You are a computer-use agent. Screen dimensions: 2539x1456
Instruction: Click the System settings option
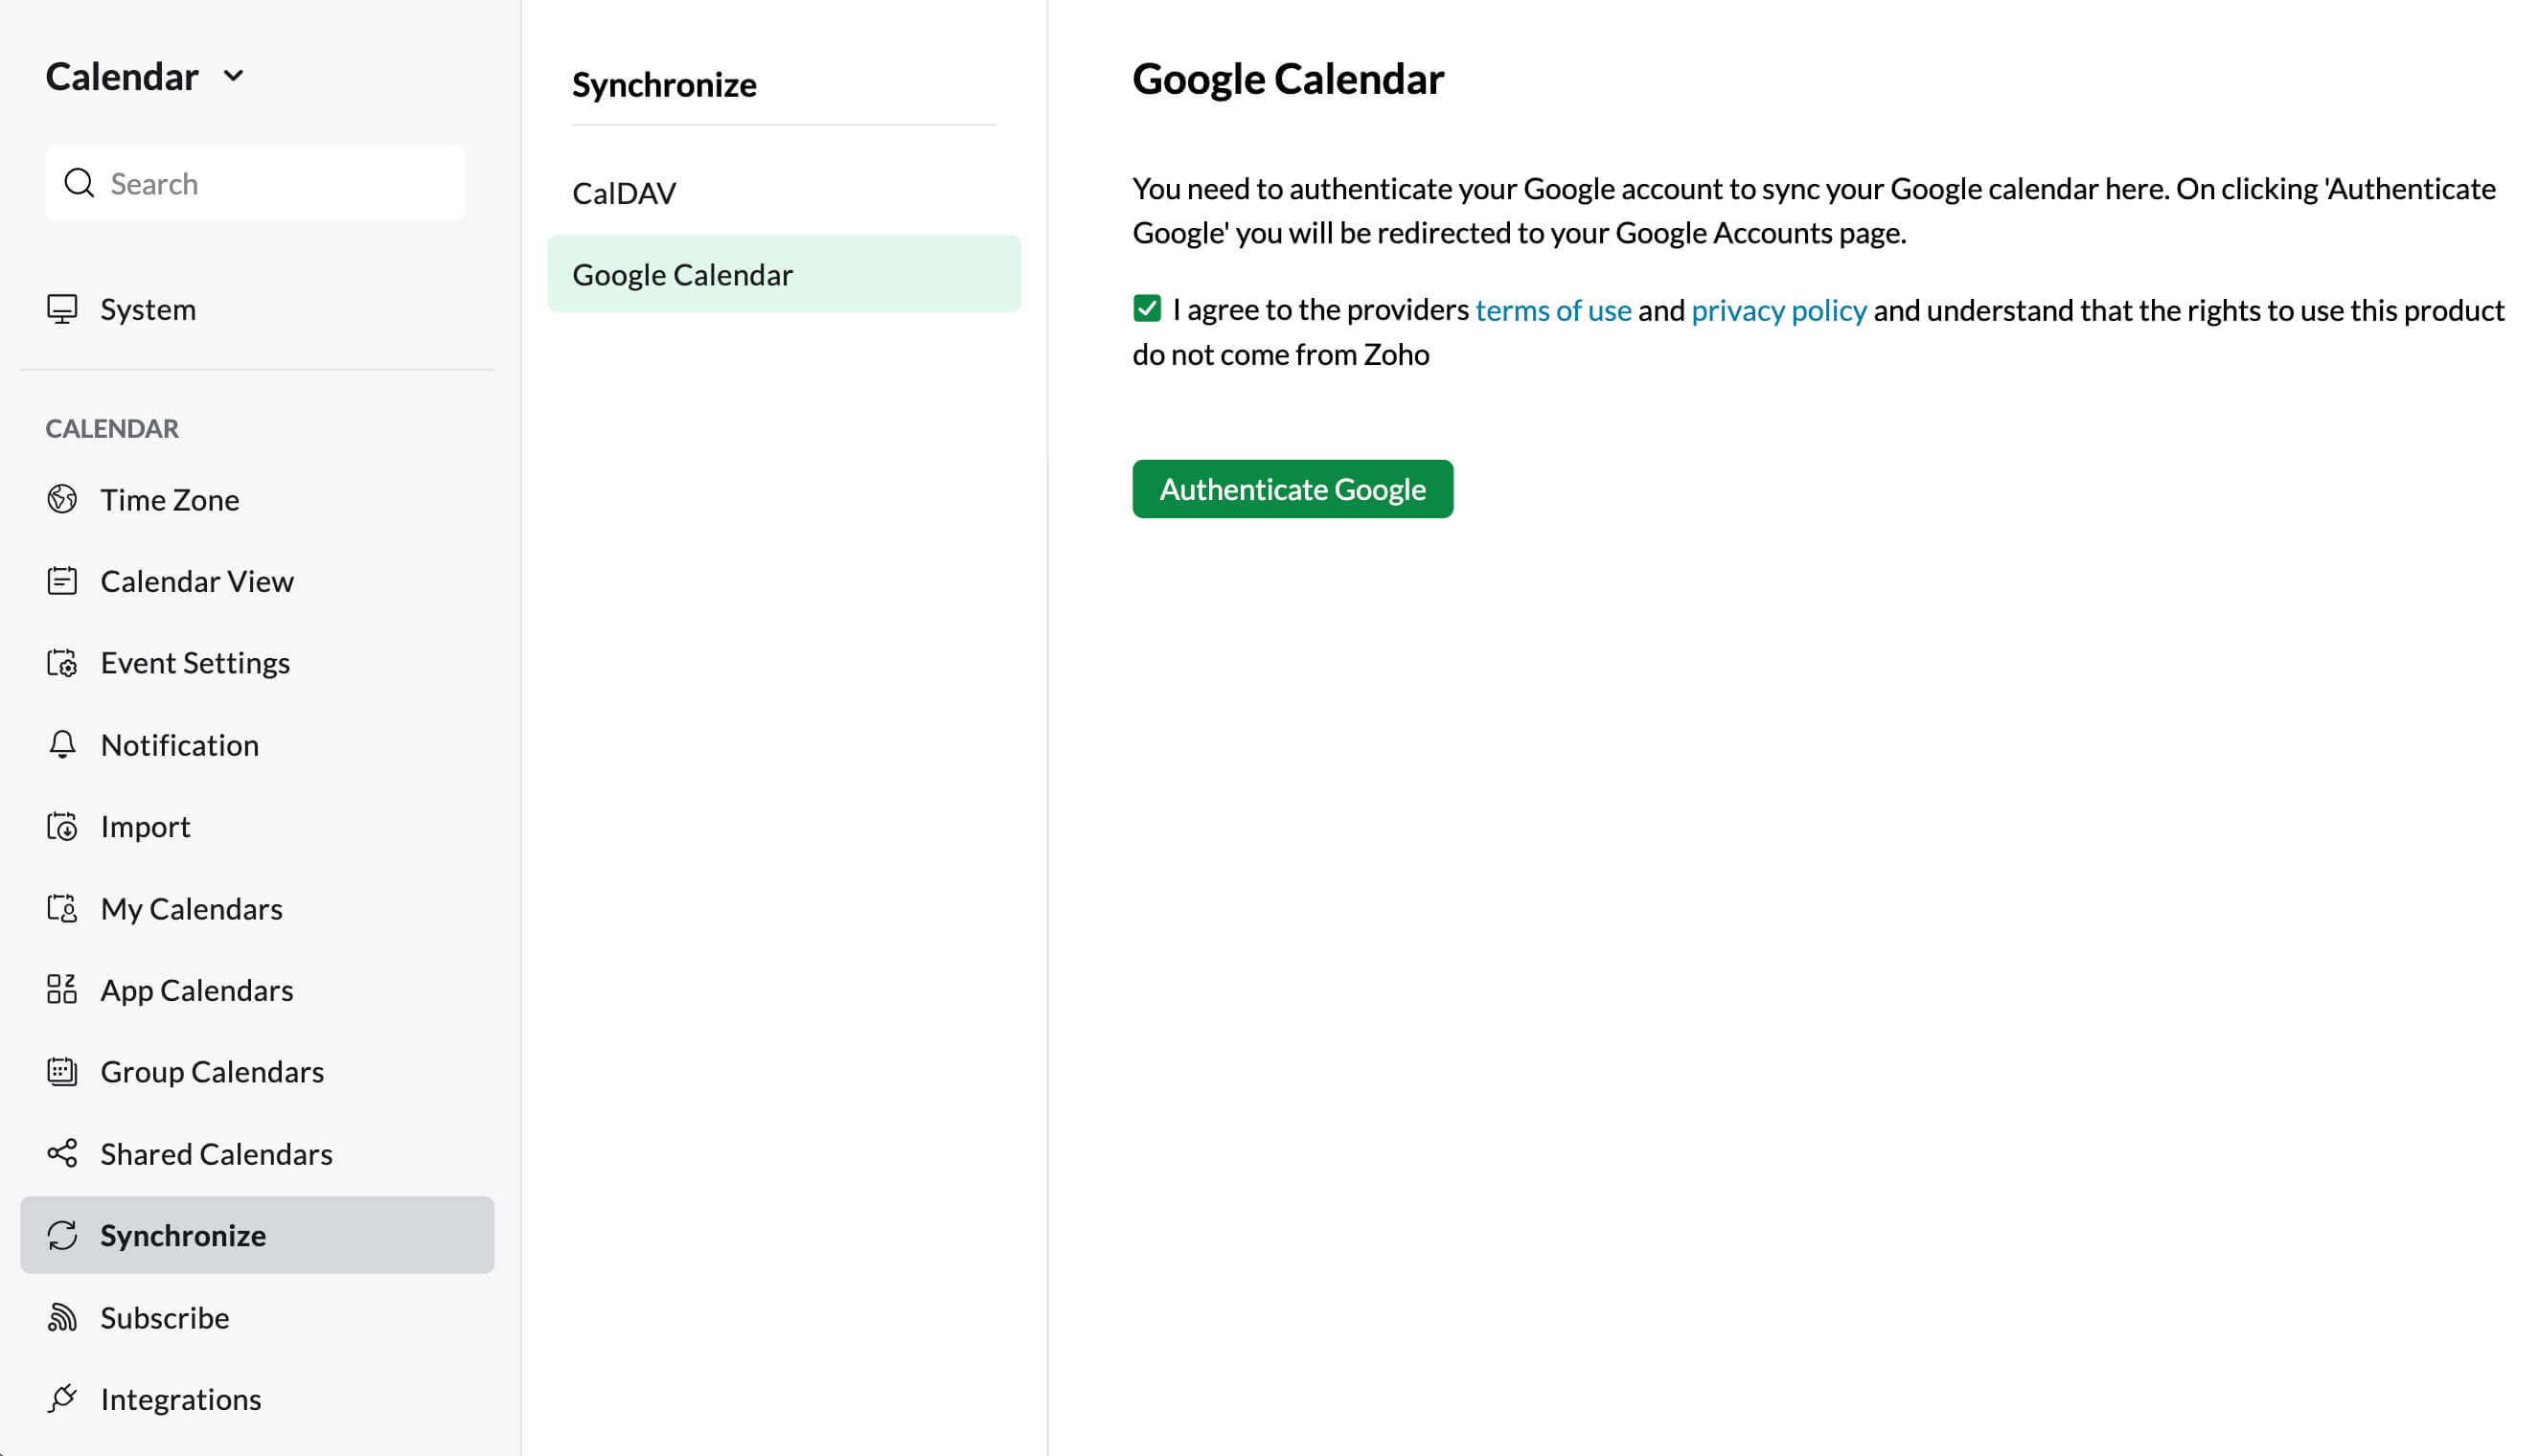147,308
